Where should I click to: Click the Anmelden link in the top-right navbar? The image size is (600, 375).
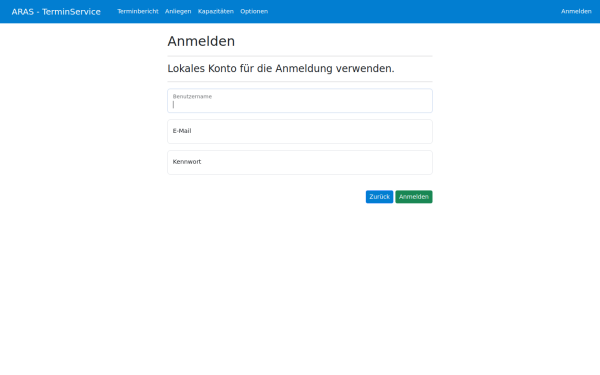(x=576, y=11)
